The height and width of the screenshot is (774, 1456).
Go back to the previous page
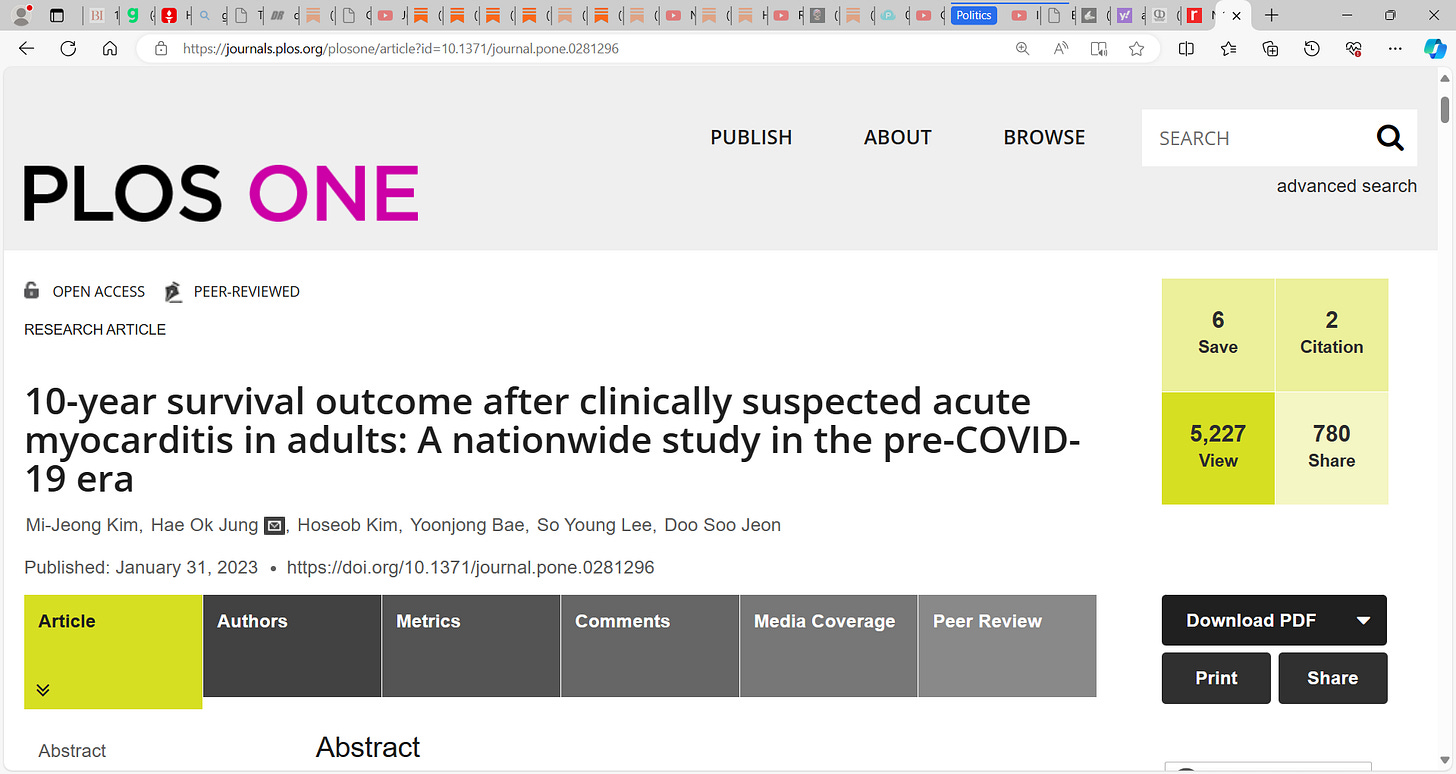click(27, 48)
